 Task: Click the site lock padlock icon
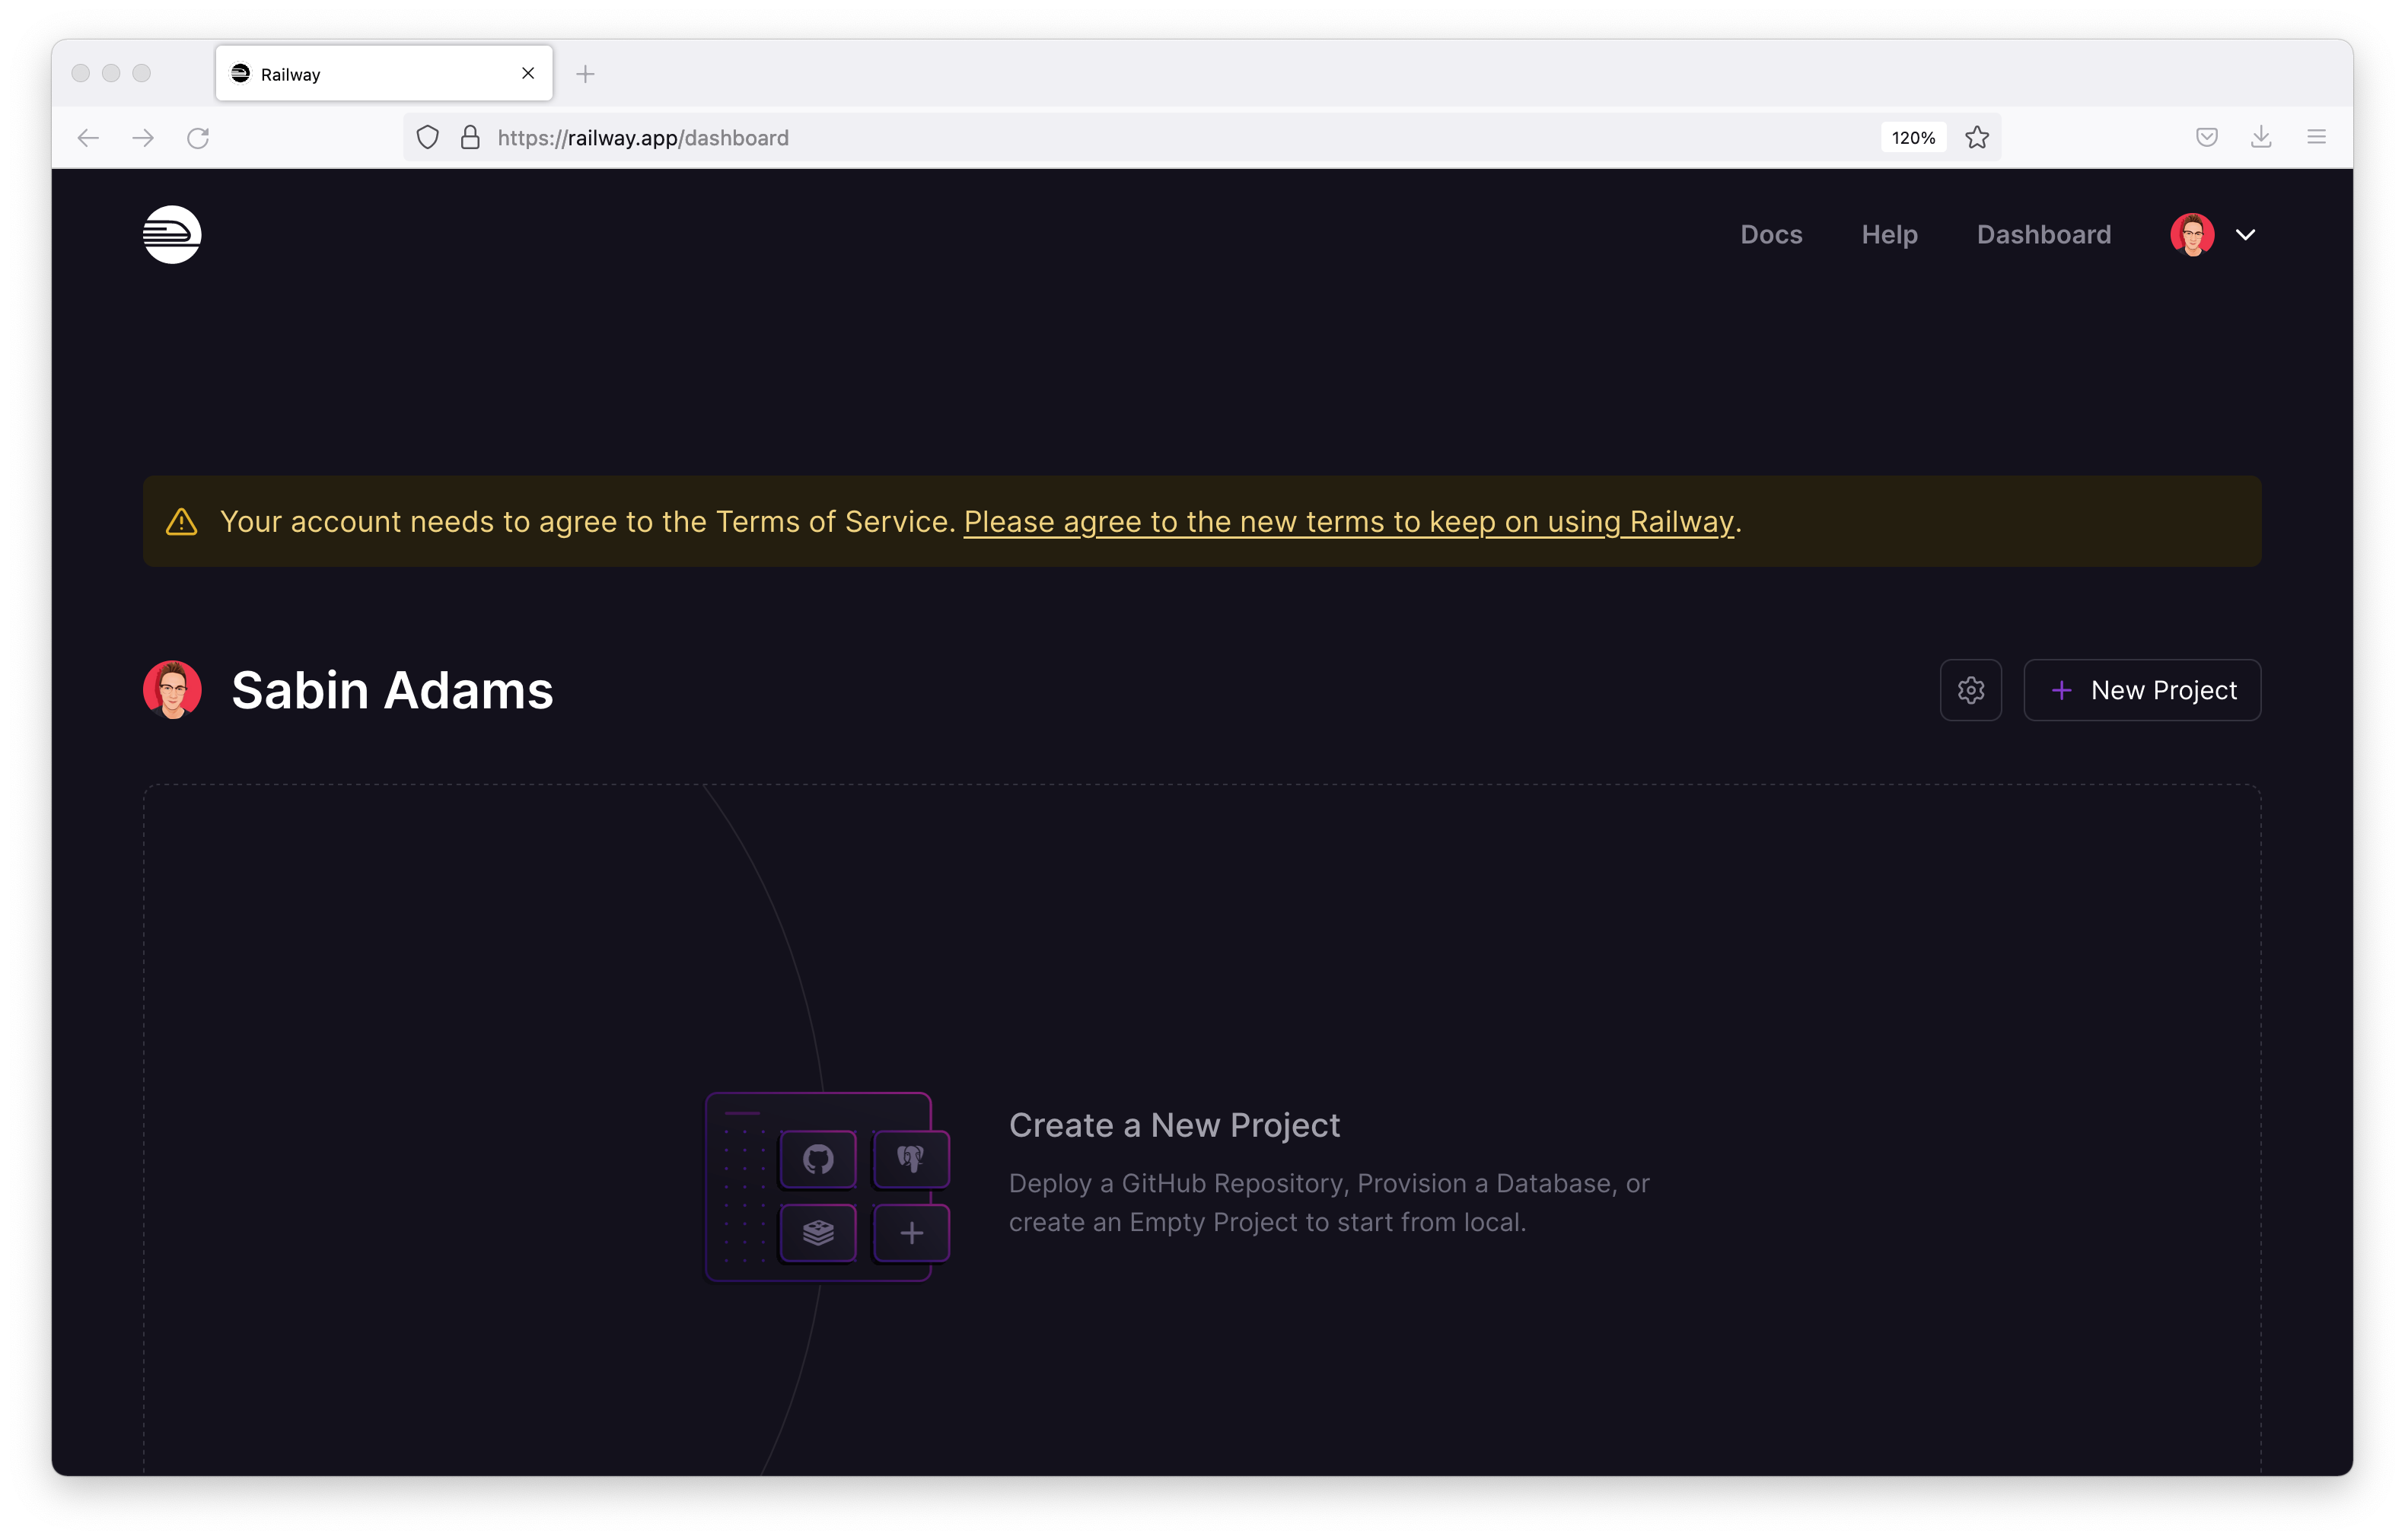[470, 138]
